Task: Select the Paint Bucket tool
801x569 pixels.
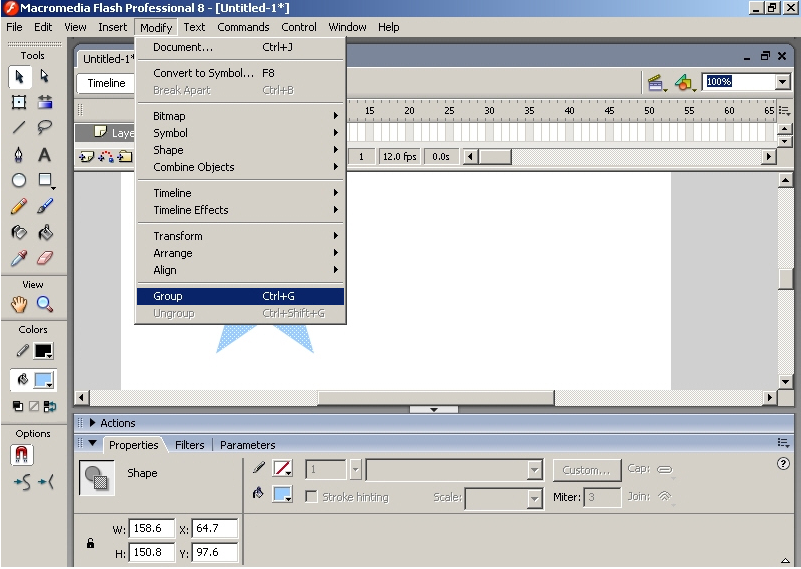Action: click(45, 232)
